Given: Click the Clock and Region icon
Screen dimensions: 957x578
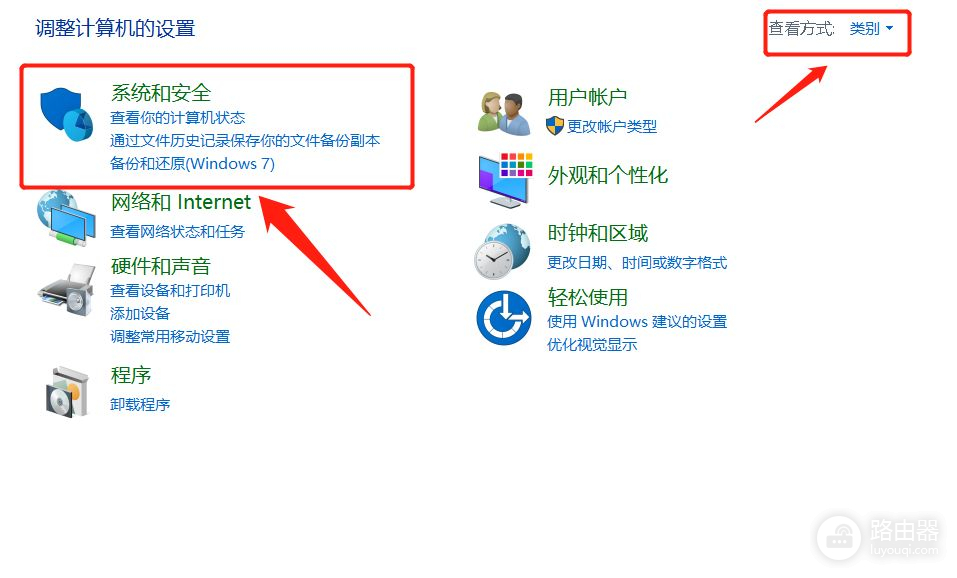Looking at the screenshot, I should tap(502, 251).
